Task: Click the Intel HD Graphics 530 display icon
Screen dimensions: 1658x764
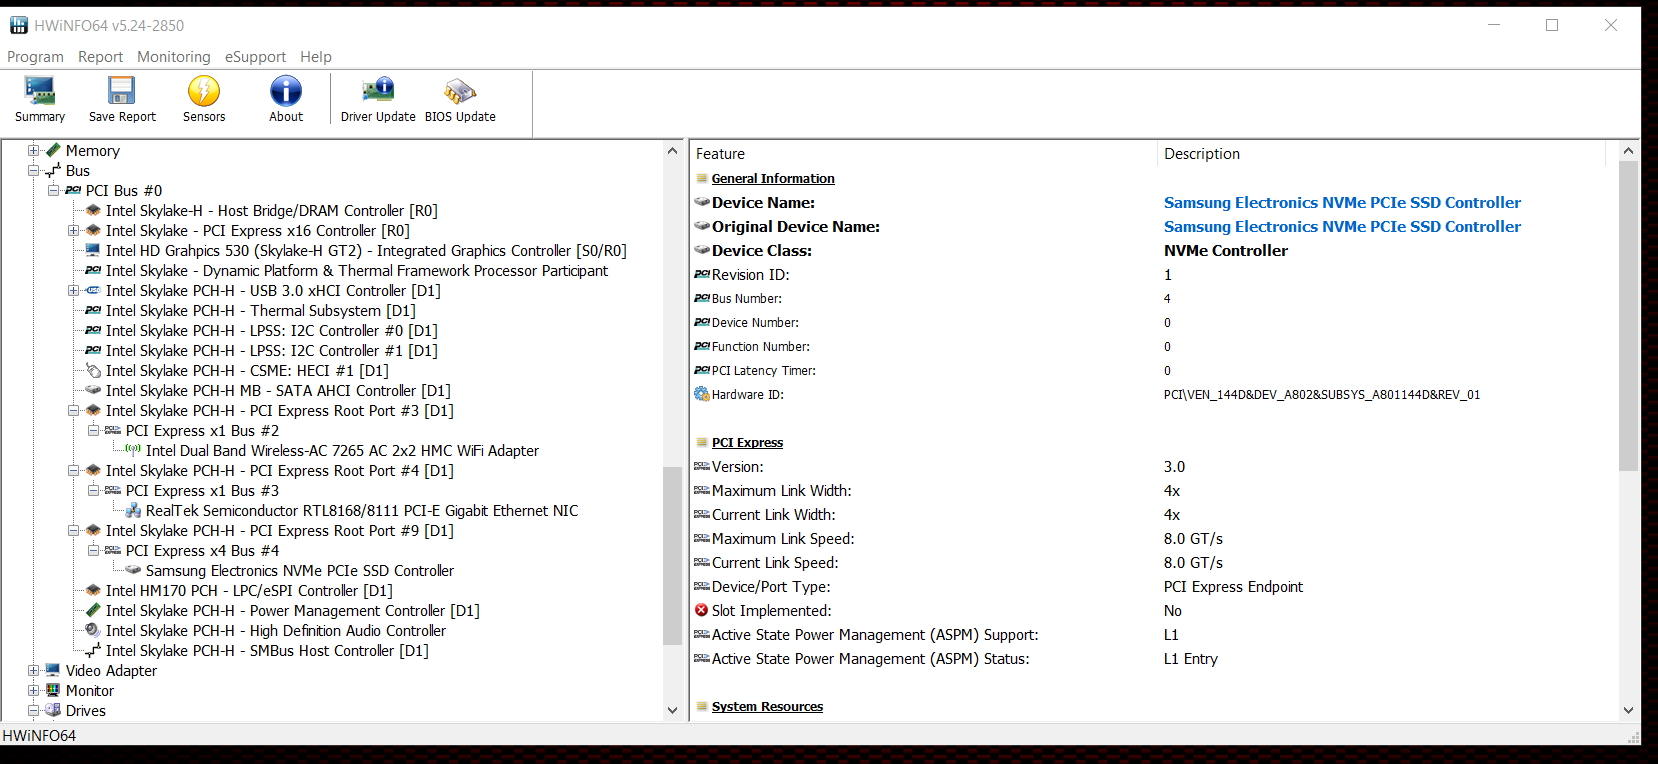Action: [93, 250]
